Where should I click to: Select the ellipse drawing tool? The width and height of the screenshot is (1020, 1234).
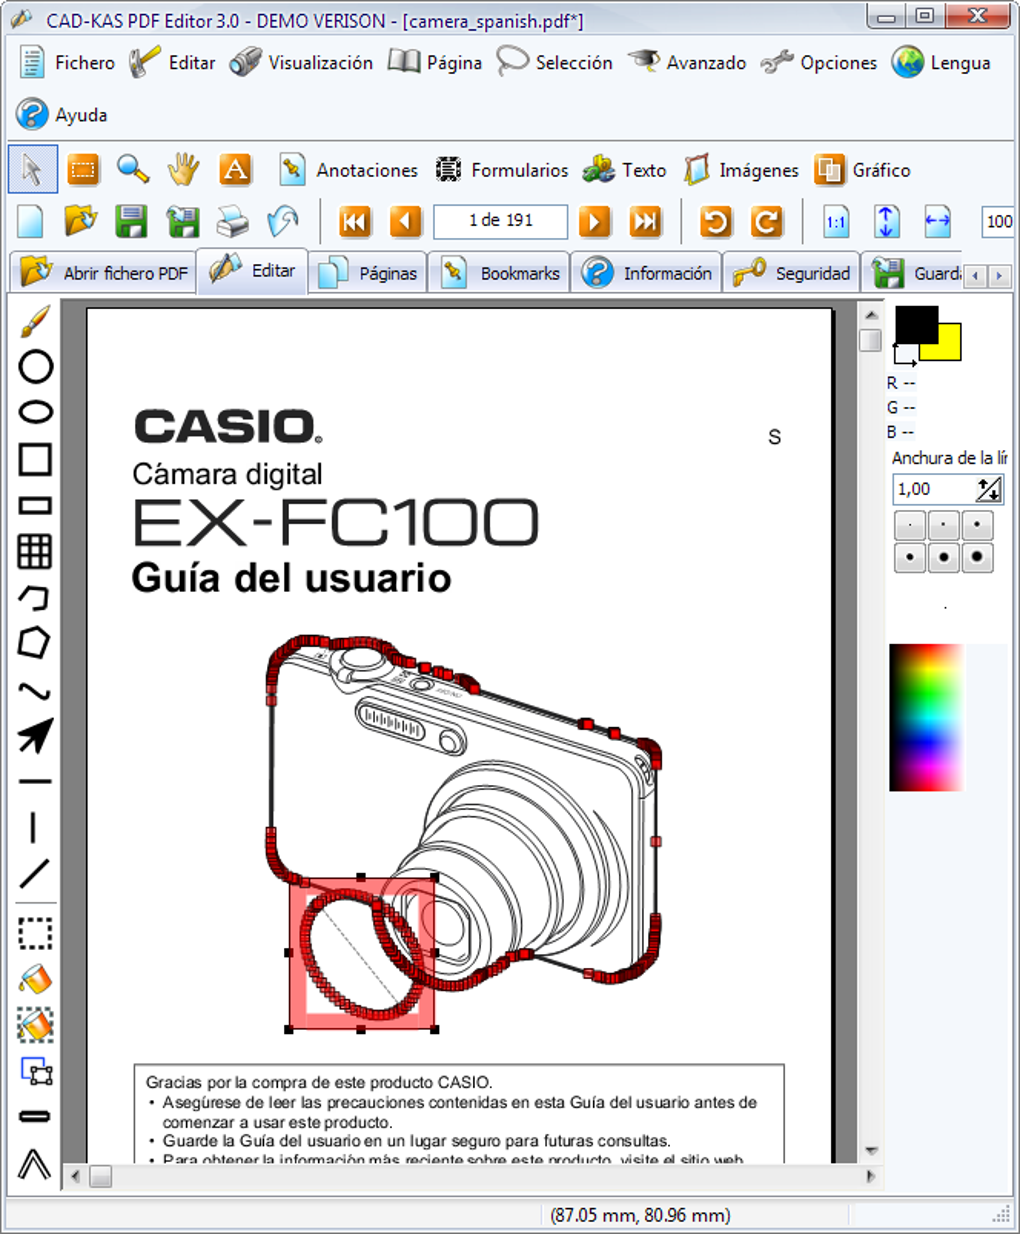(x=36, y=412)
